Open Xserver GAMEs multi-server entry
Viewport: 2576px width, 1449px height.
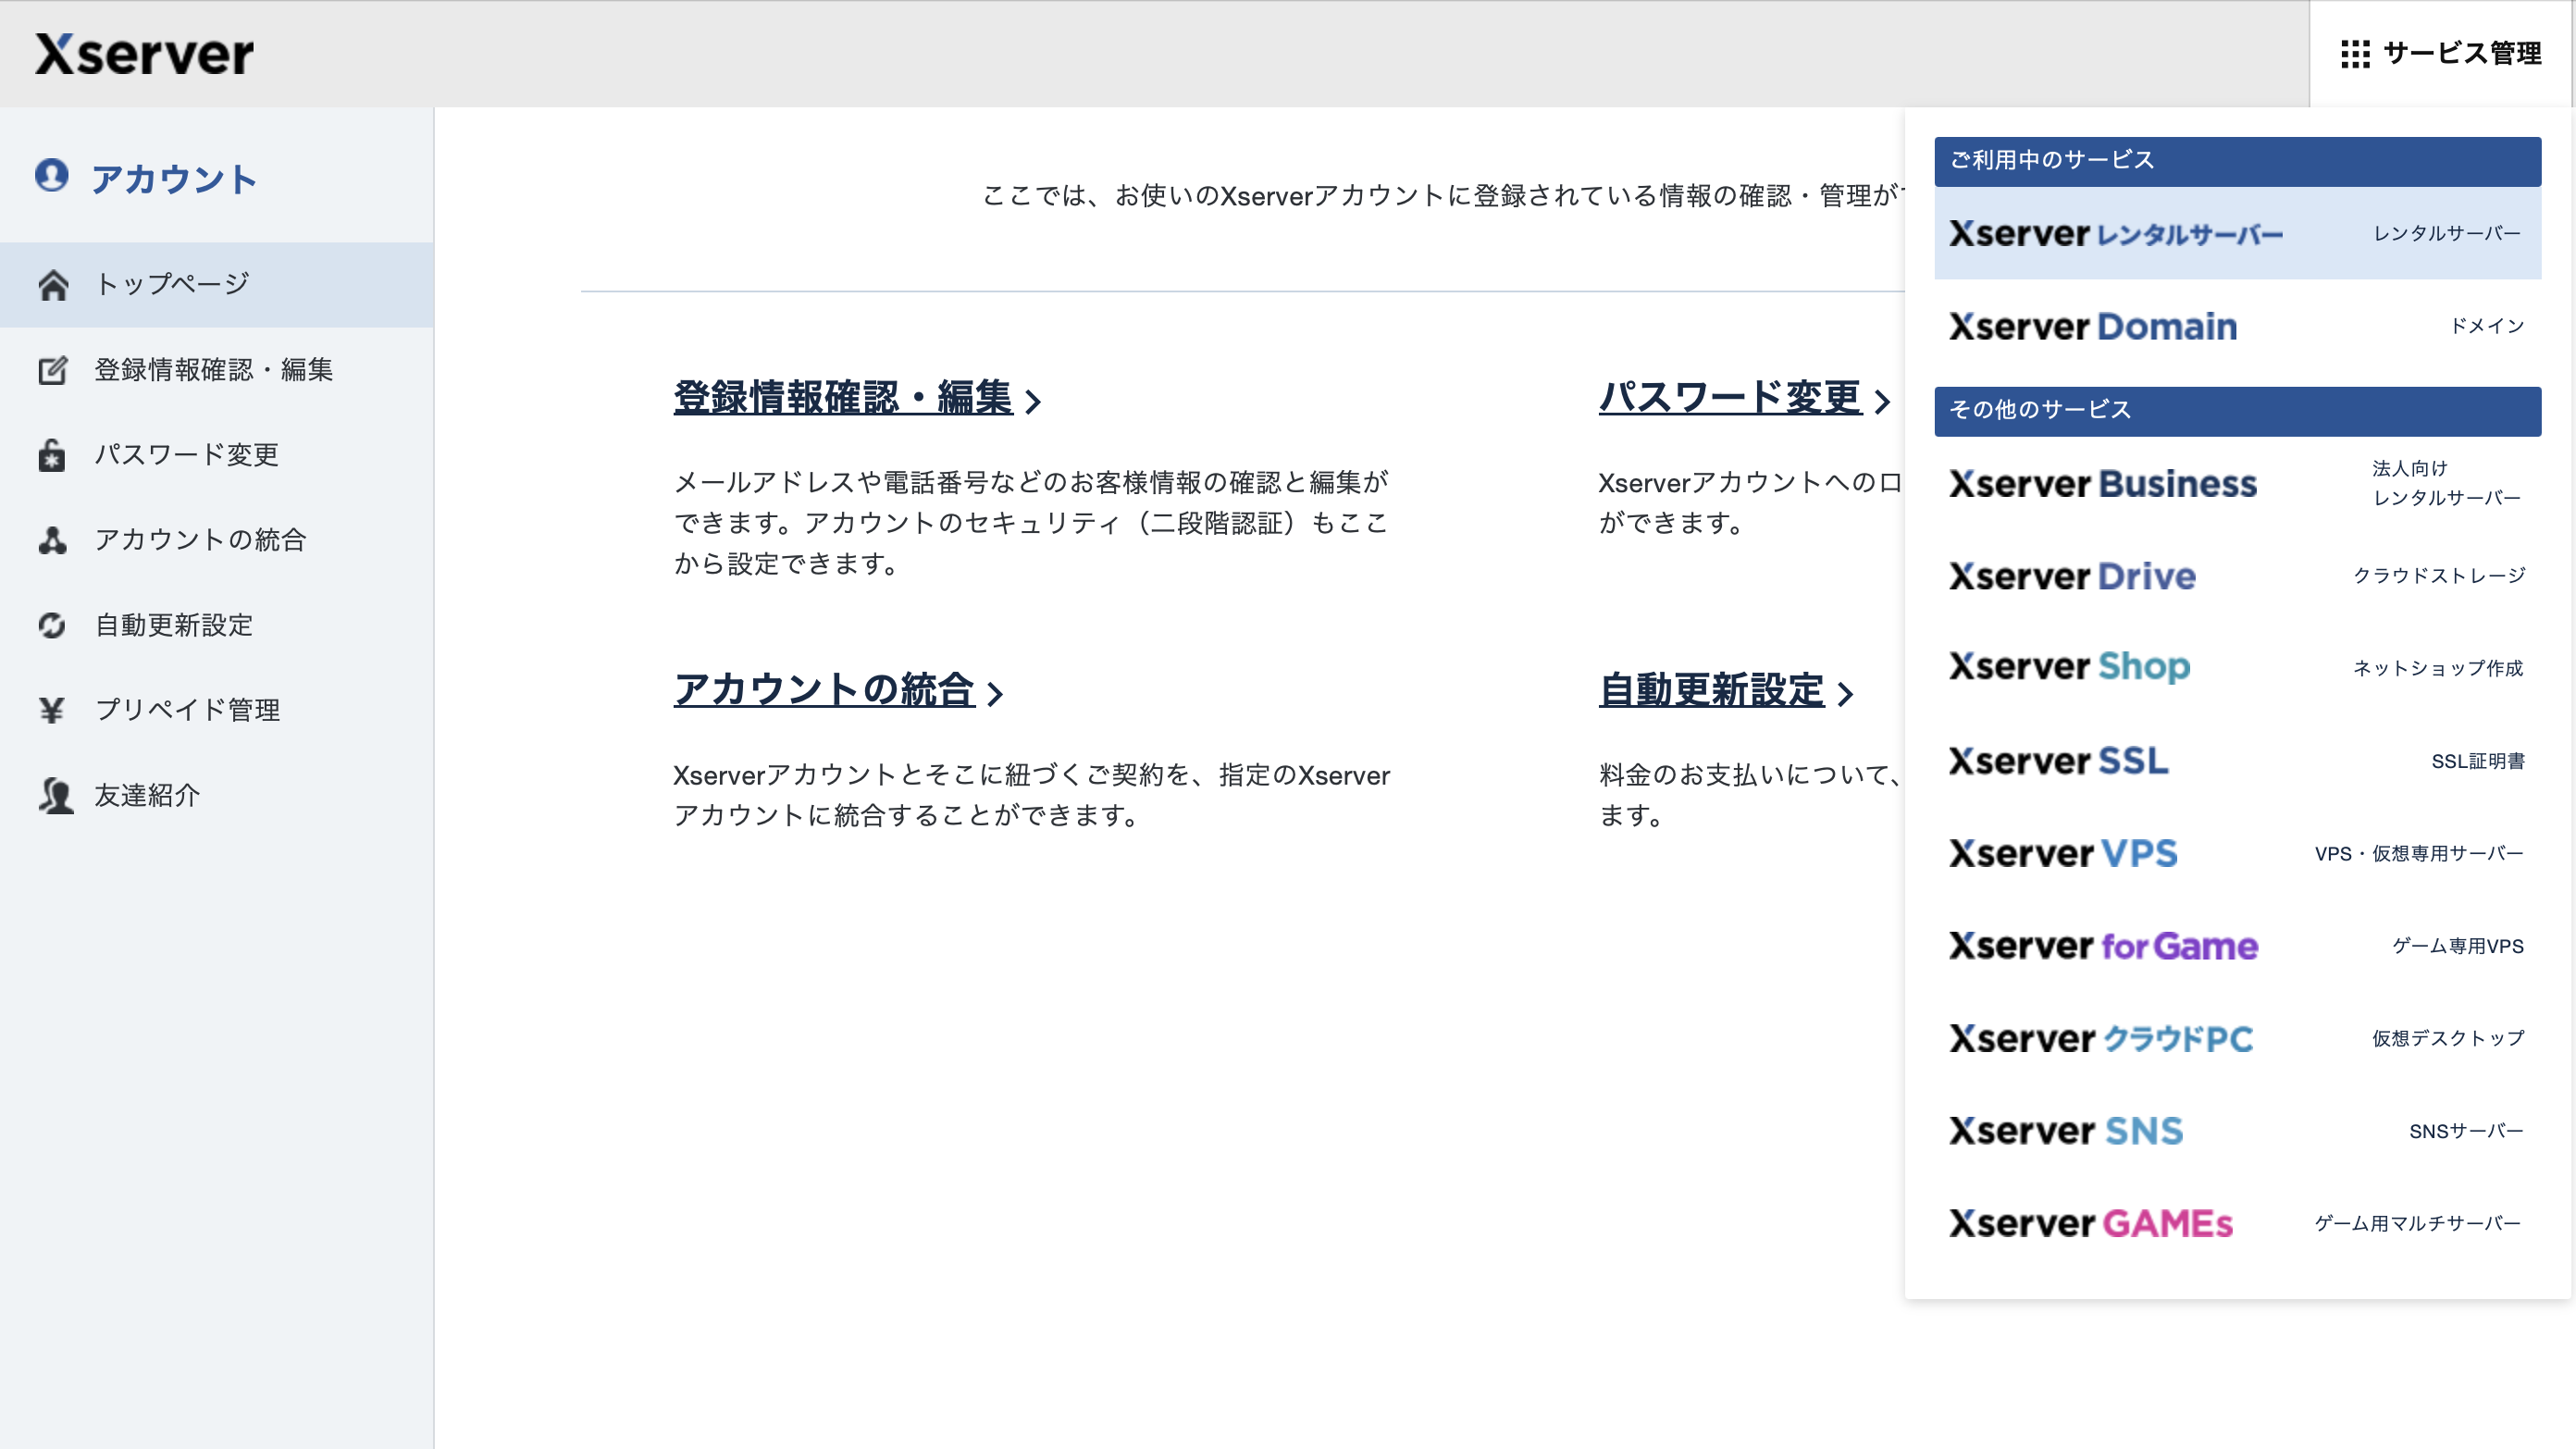tap(2236, 1223)
